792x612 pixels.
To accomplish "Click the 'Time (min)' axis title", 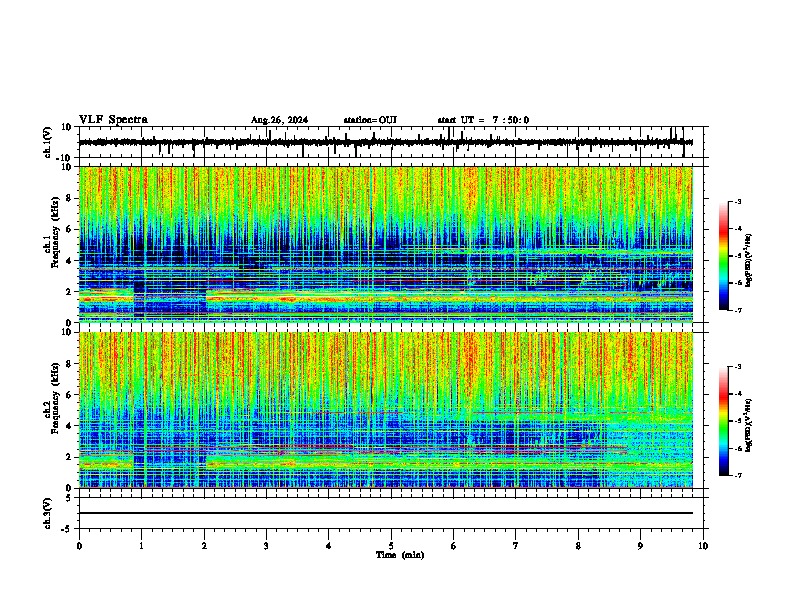I will click(x=400, y=555).
